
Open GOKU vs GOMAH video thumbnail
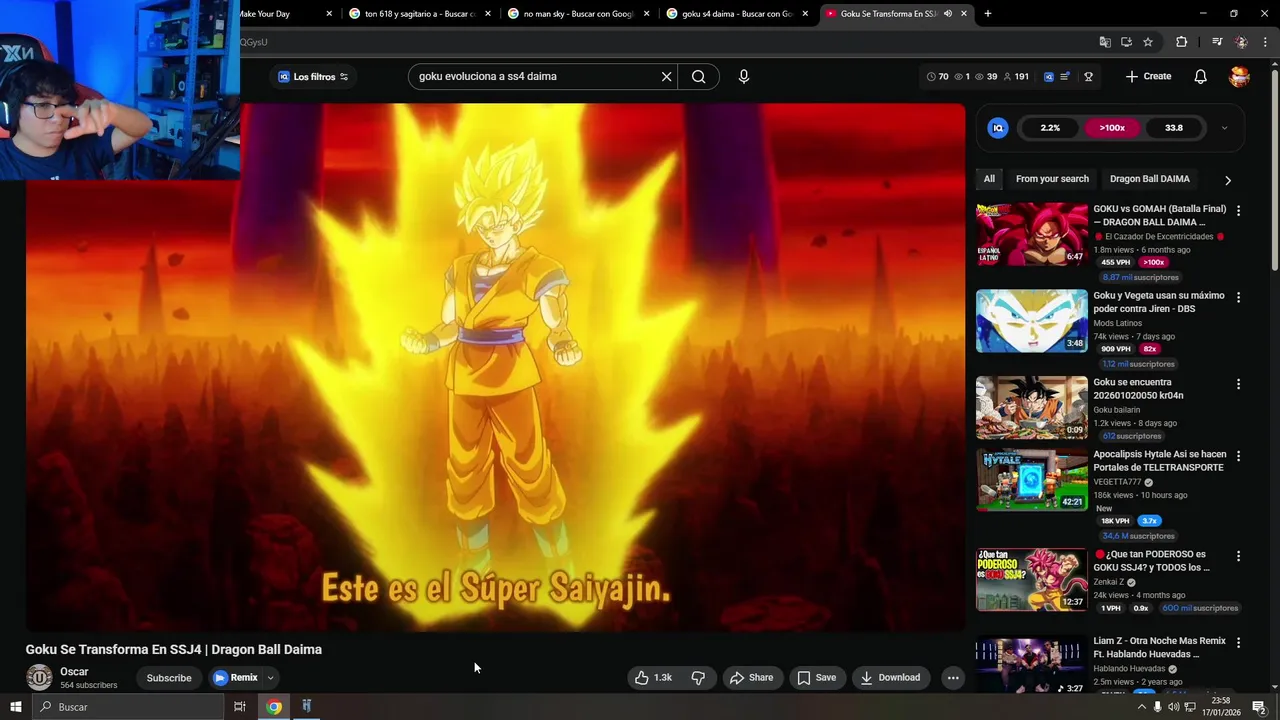pyautogui.click(x=1032, y=234)
